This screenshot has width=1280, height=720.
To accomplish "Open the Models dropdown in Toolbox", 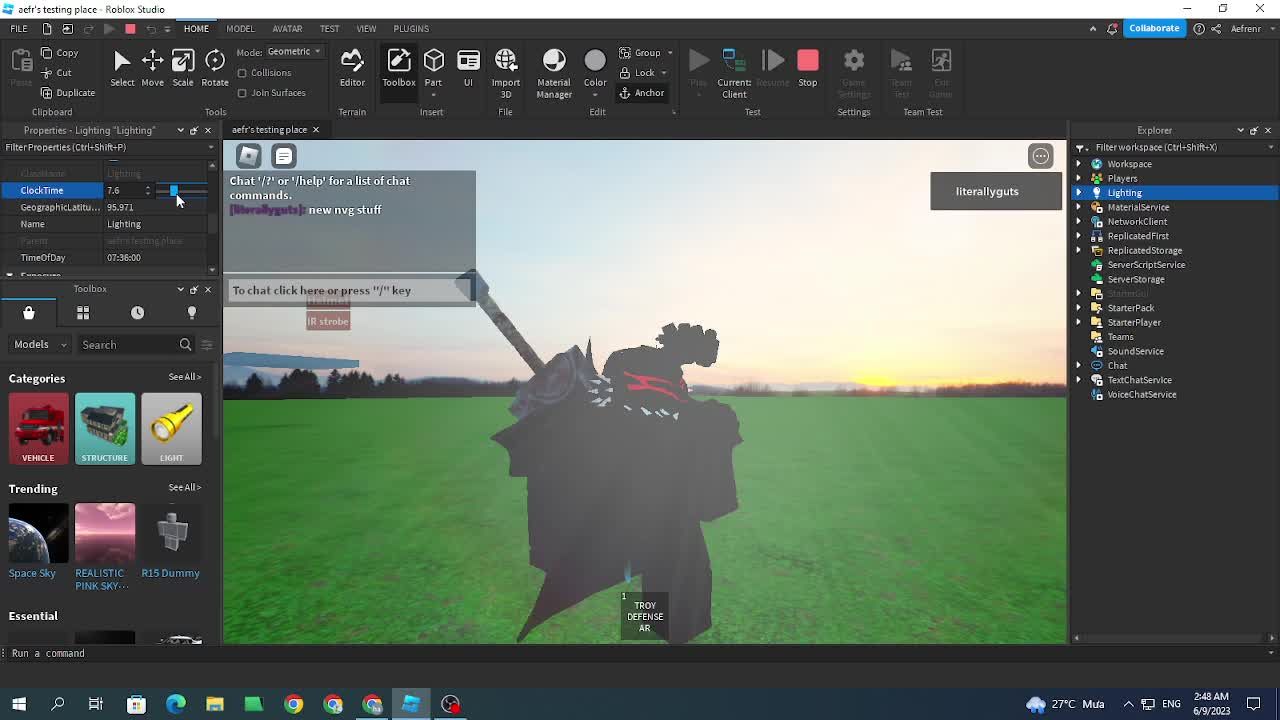I will coord(38,344).
